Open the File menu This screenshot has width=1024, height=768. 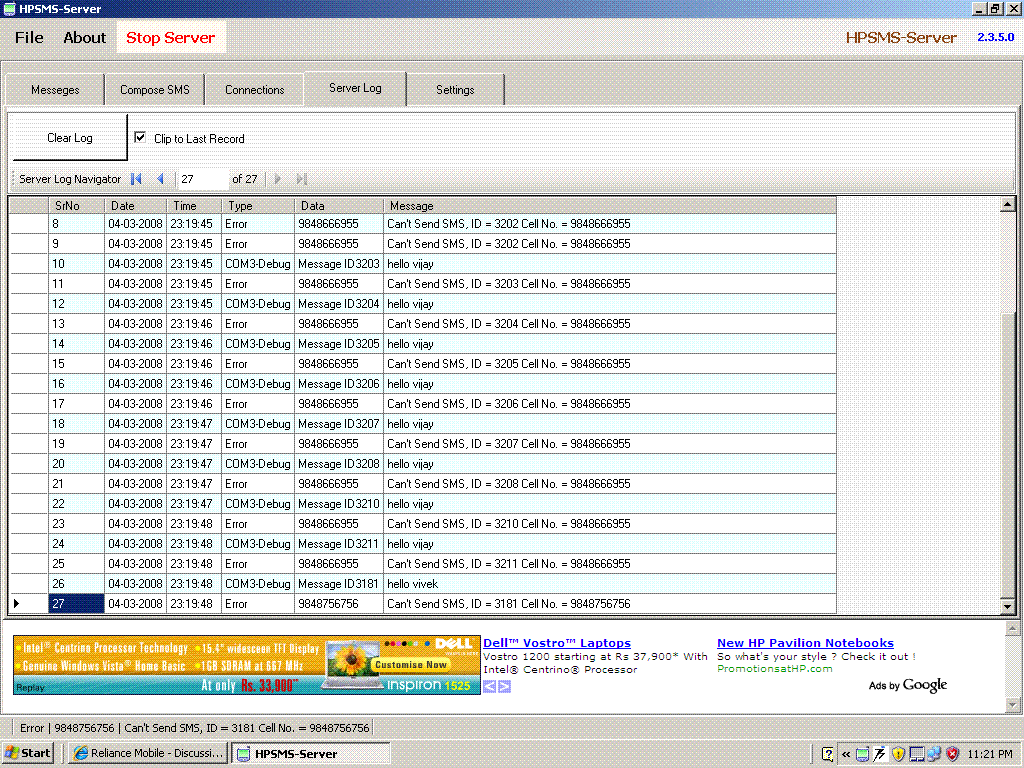[x=29, y=38]
